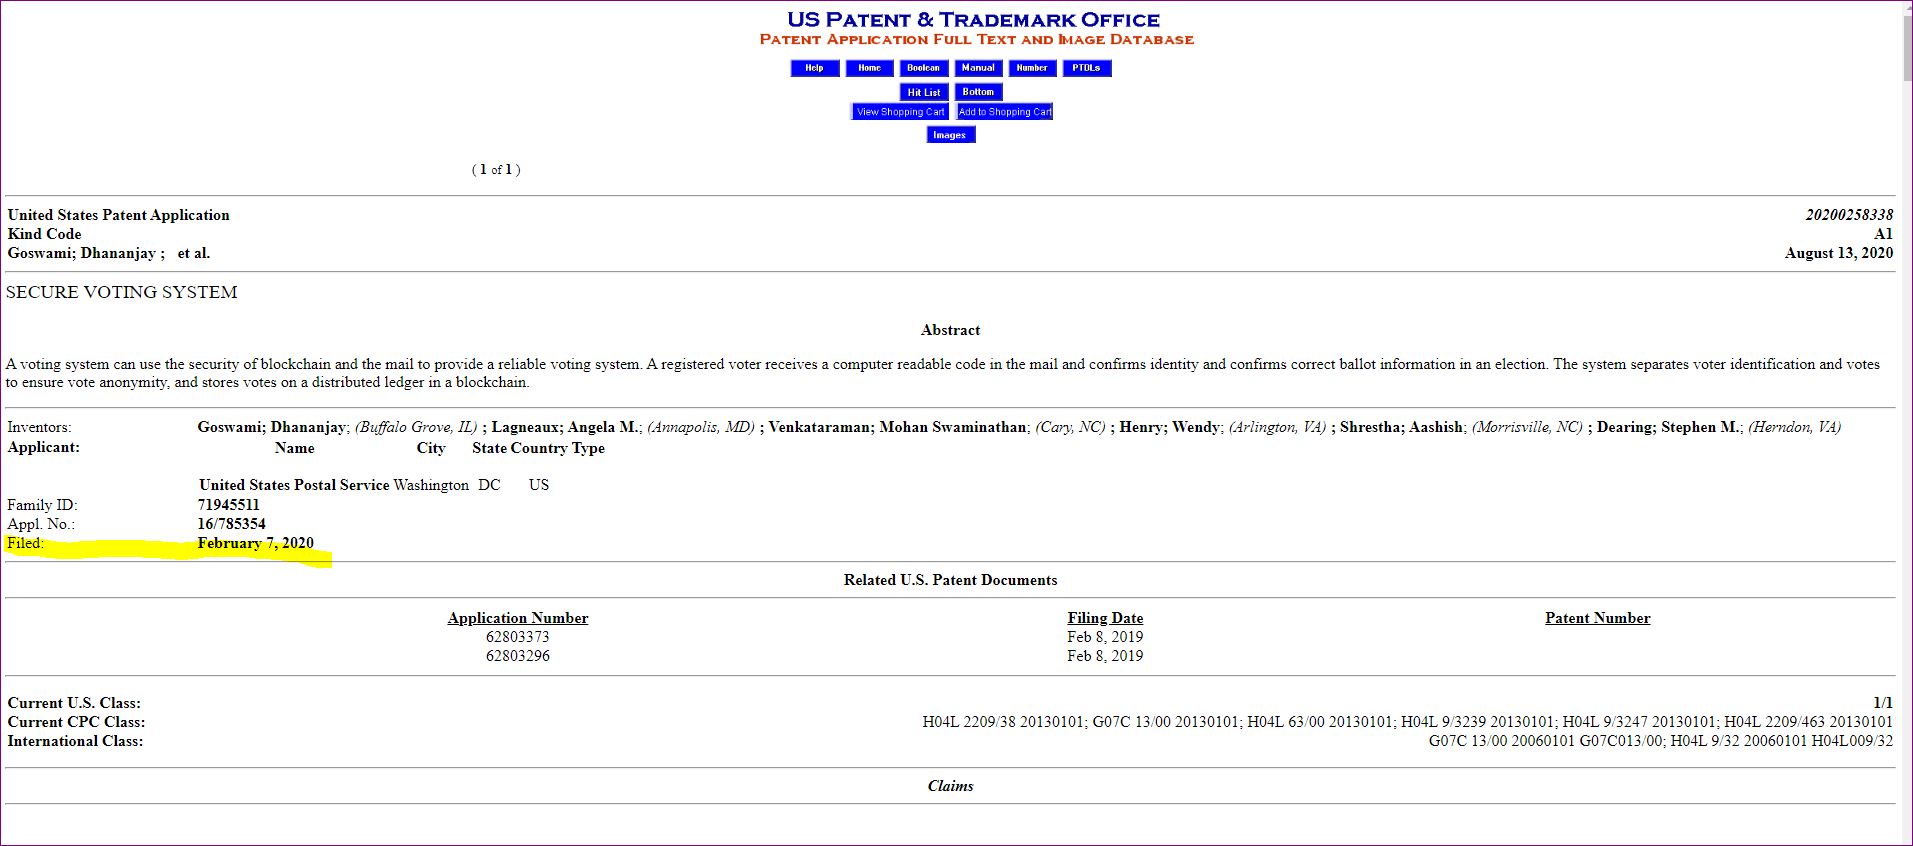Click inventor name Shrestha; Aashish

[x=1403, y=427]
